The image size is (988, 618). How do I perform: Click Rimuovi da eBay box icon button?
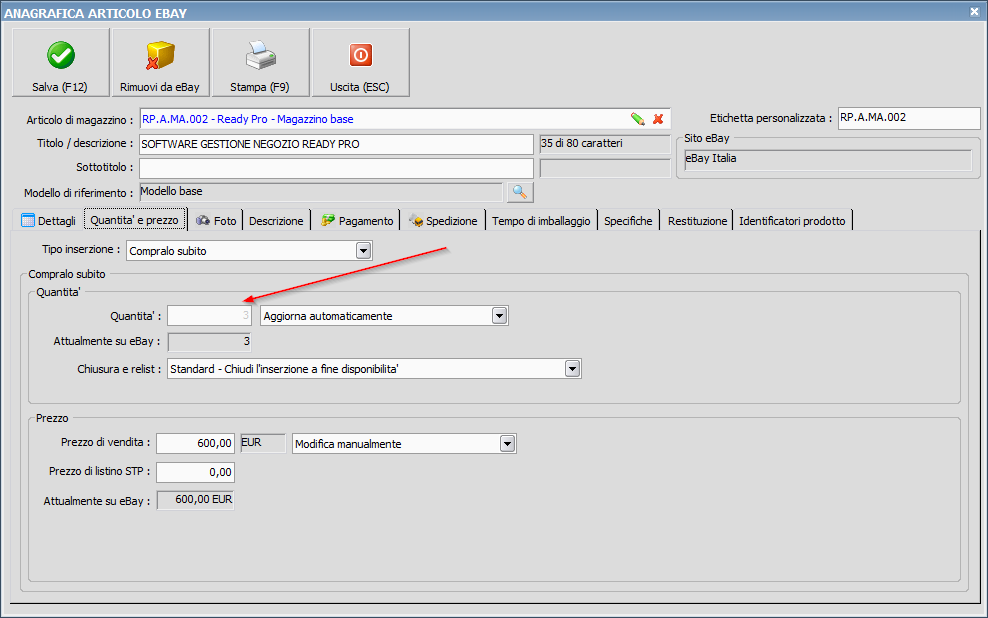coord(160,62)
